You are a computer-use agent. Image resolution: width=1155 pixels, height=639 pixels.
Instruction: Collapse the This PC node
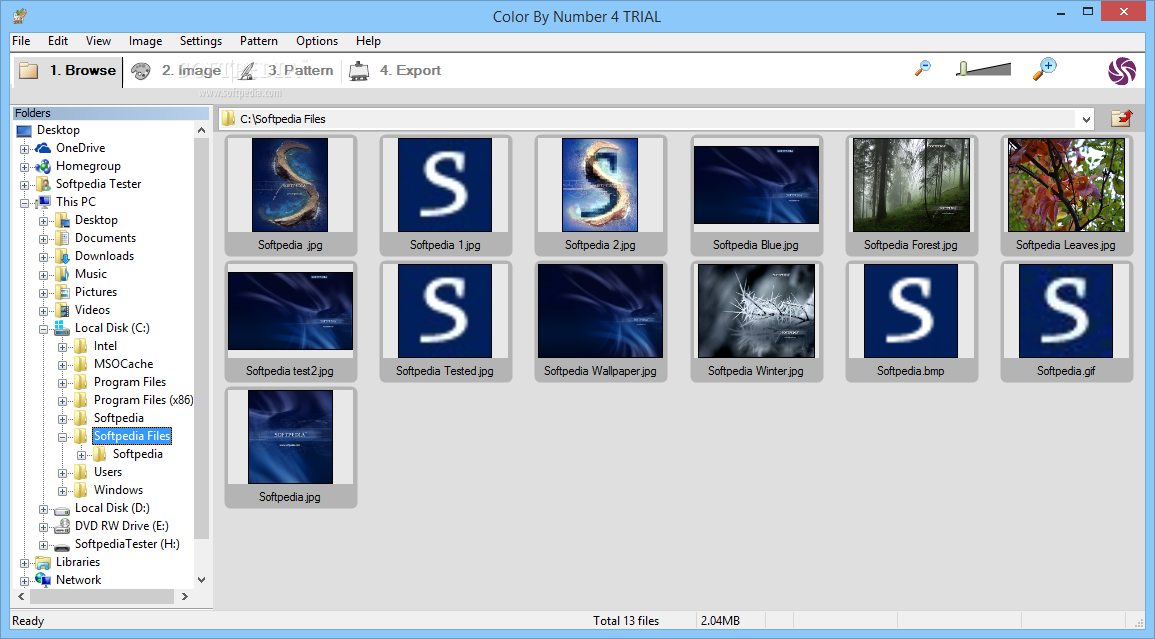click(x=24, y=203)
